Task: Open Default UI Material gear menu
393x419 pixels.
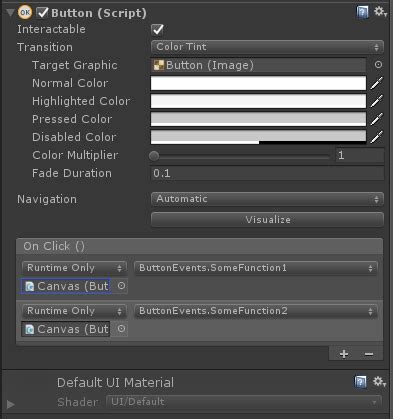Action: [379, 382]
